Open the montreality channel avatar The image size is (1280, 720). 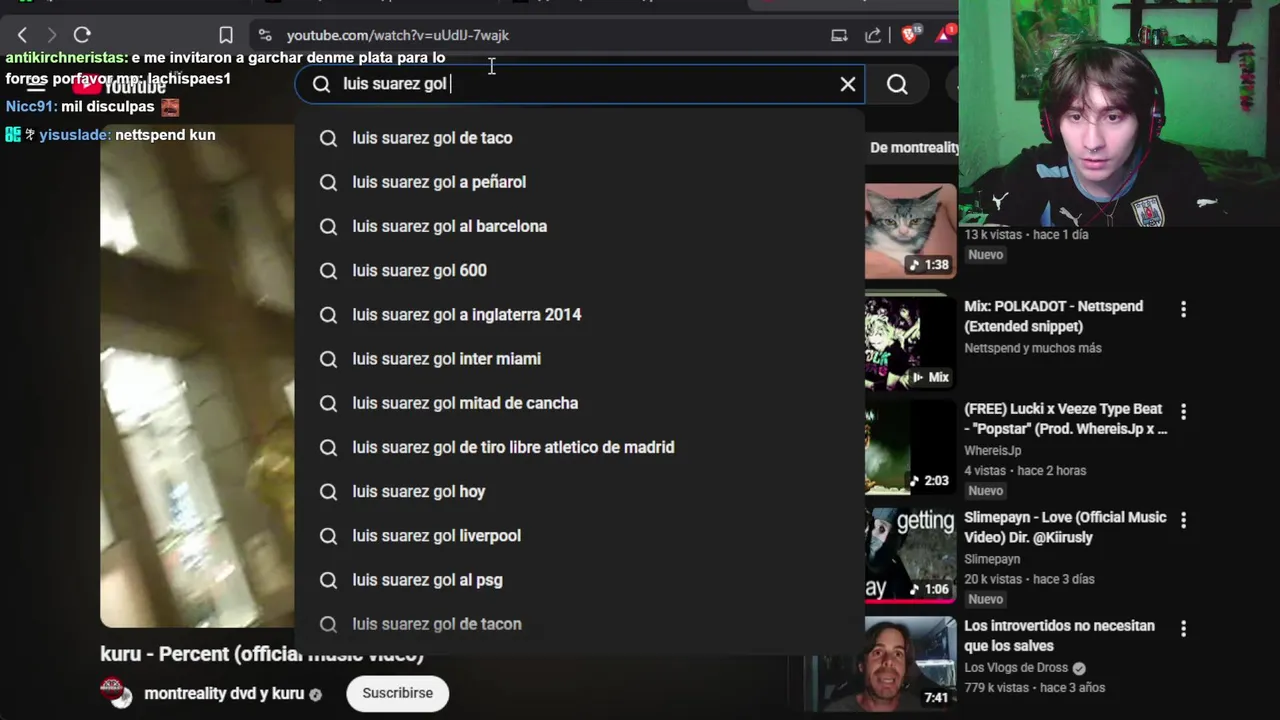pos(116,692)
